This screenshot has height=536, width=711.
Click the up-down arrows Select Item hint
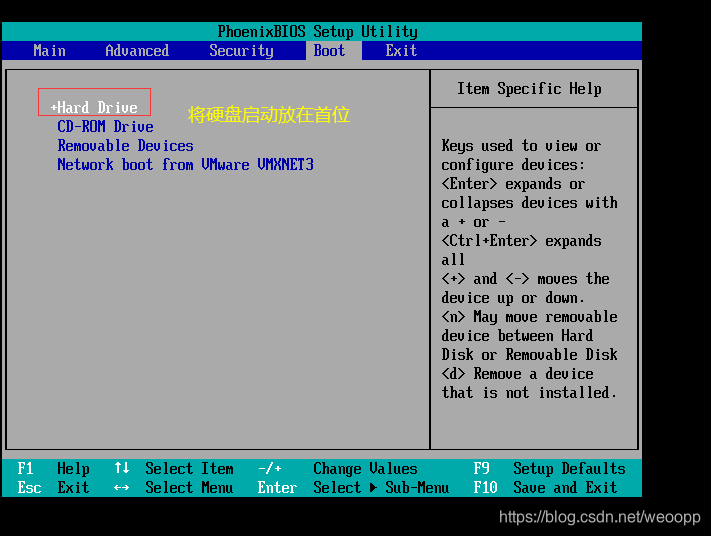(x=174, y=468)
